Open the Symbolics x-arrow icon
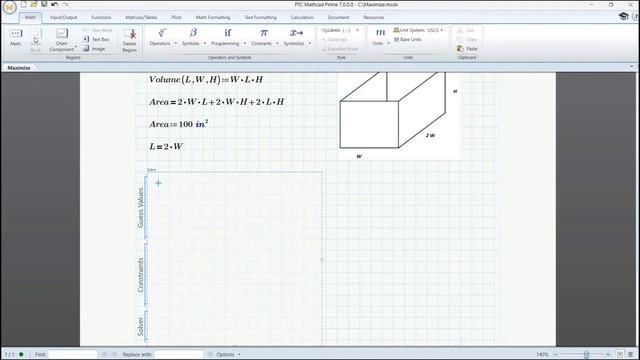The image size is (640, 360). (x=296, y=33)
